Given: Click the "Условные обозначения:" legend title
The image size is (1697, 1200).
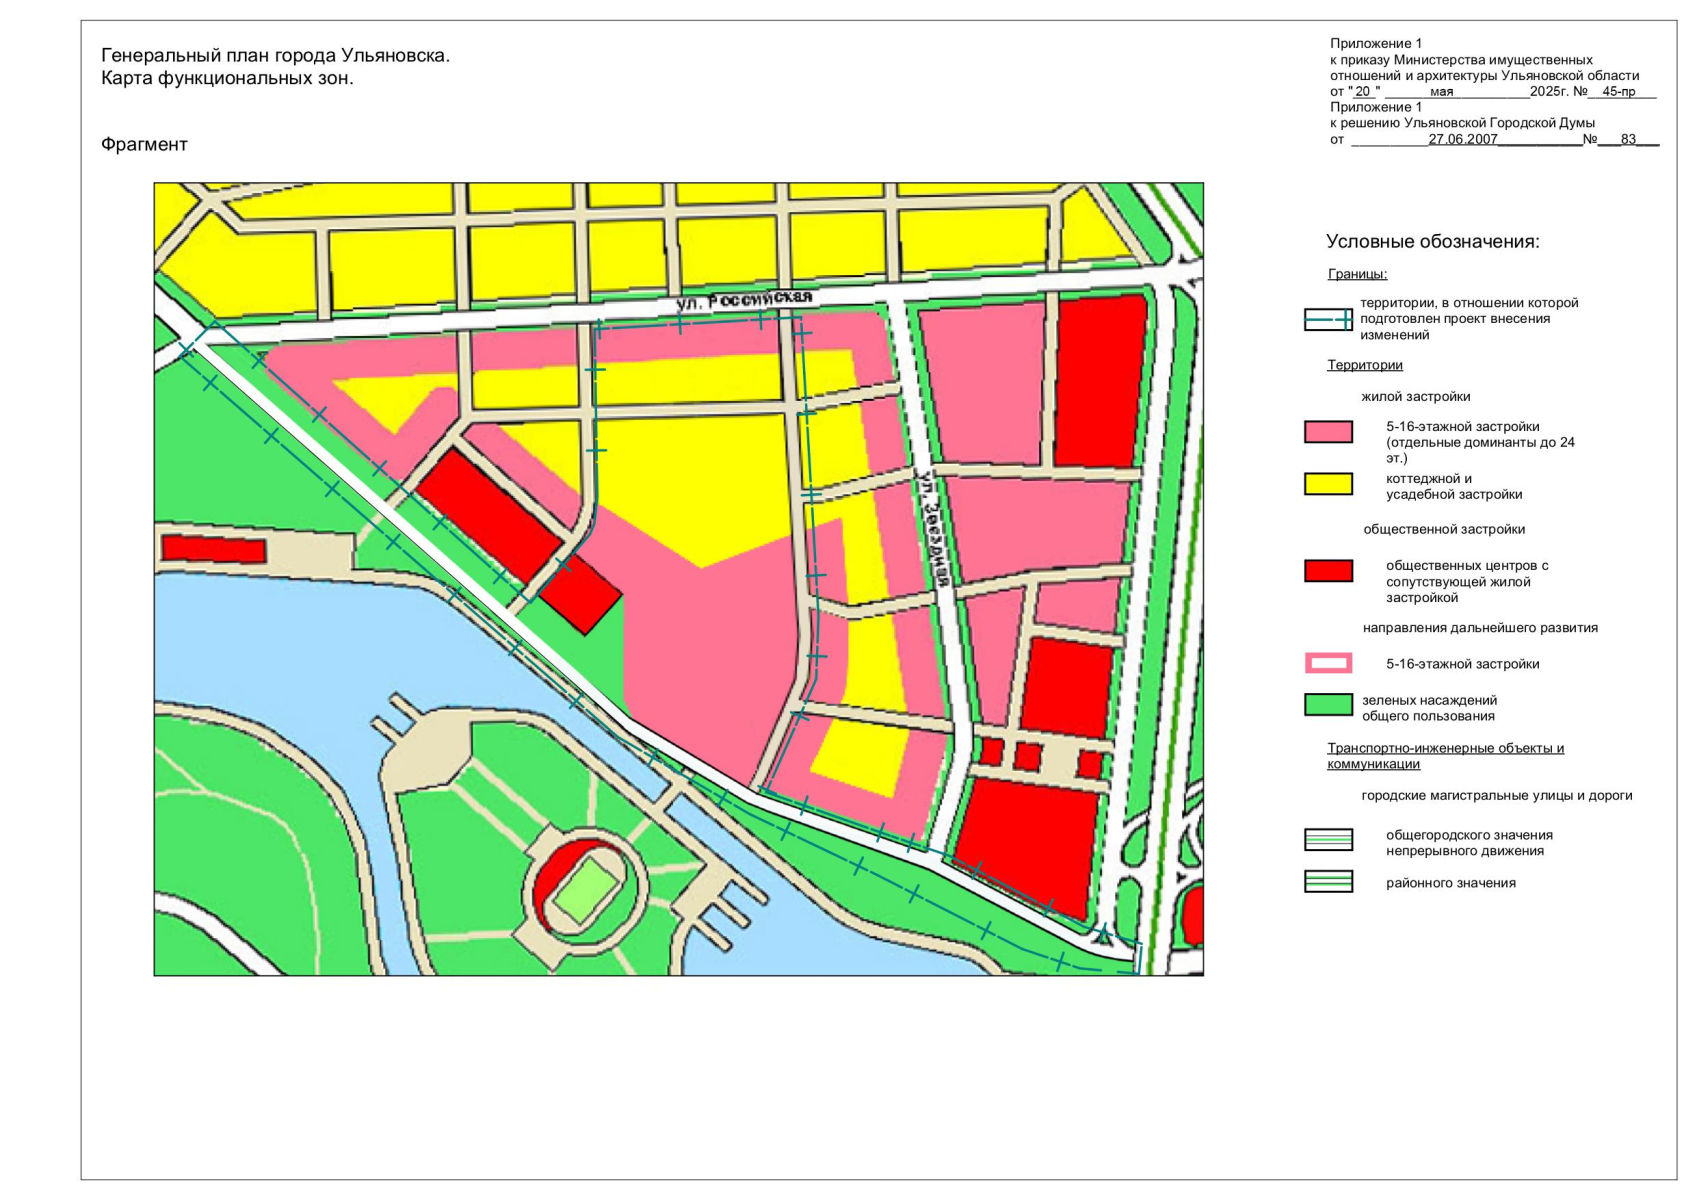Looking at the screenshot, I should (1432, 241).
